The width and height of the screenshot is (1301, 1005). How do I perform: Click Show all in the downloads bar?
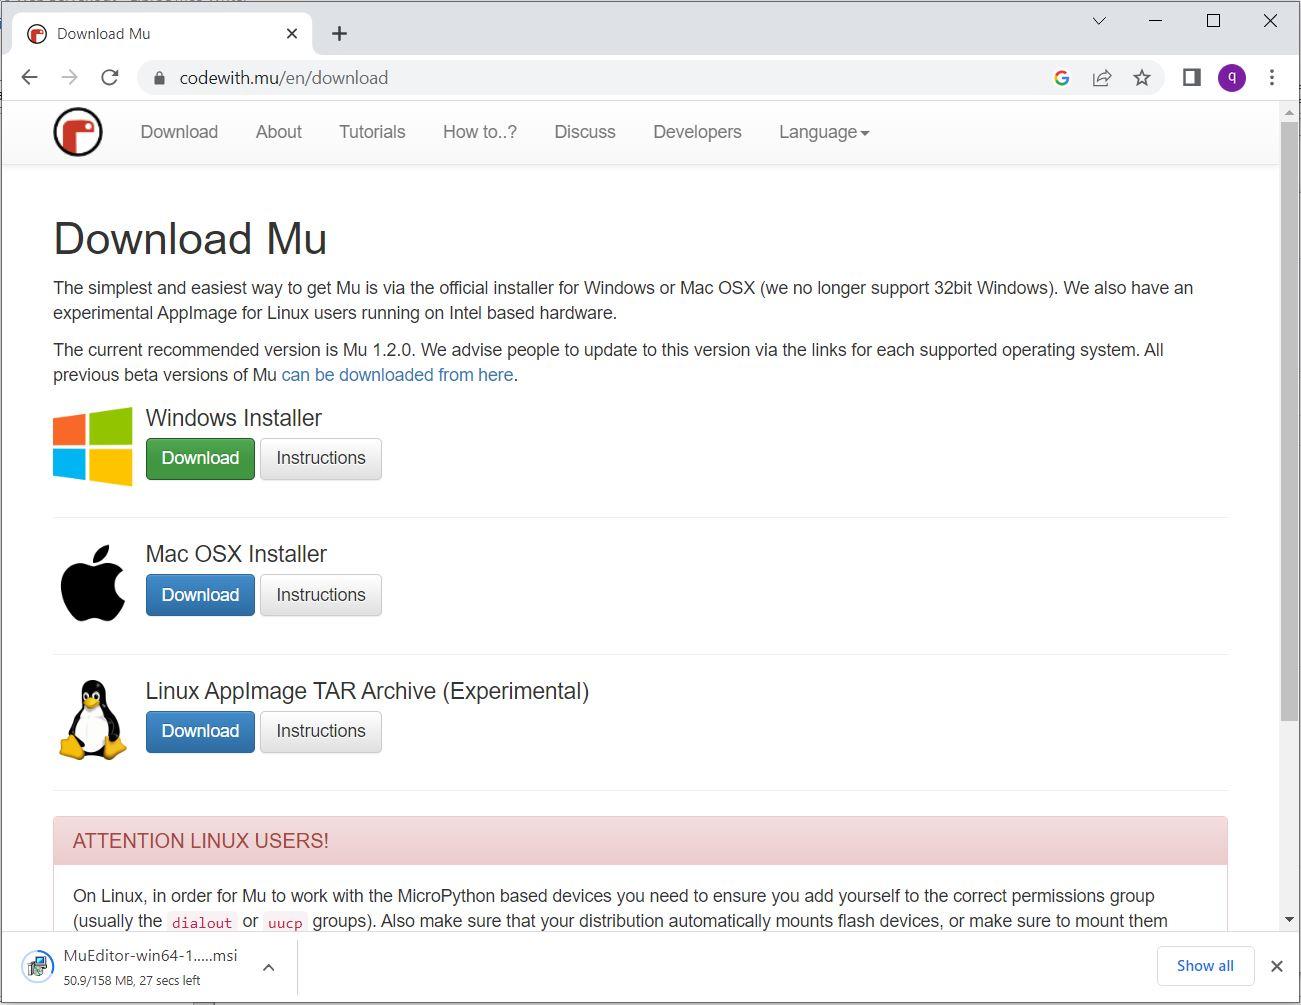1205,965
